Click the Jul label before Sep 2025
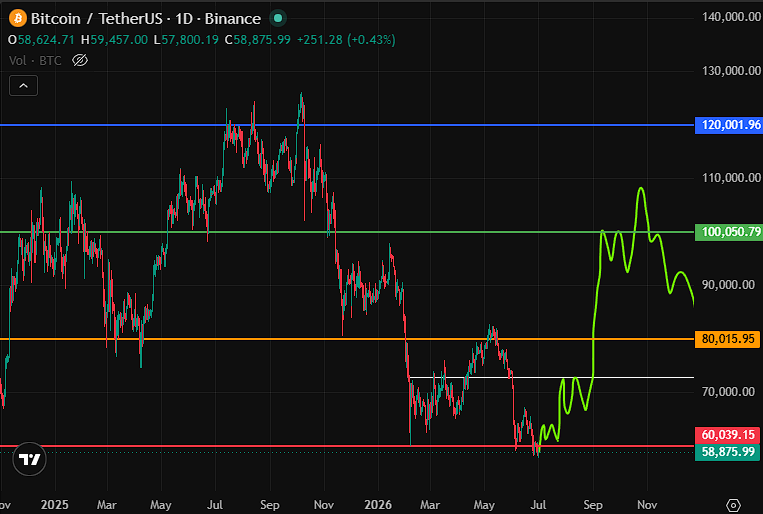The width and height of the screenshot is (763, 514). [x=215, y=505]
